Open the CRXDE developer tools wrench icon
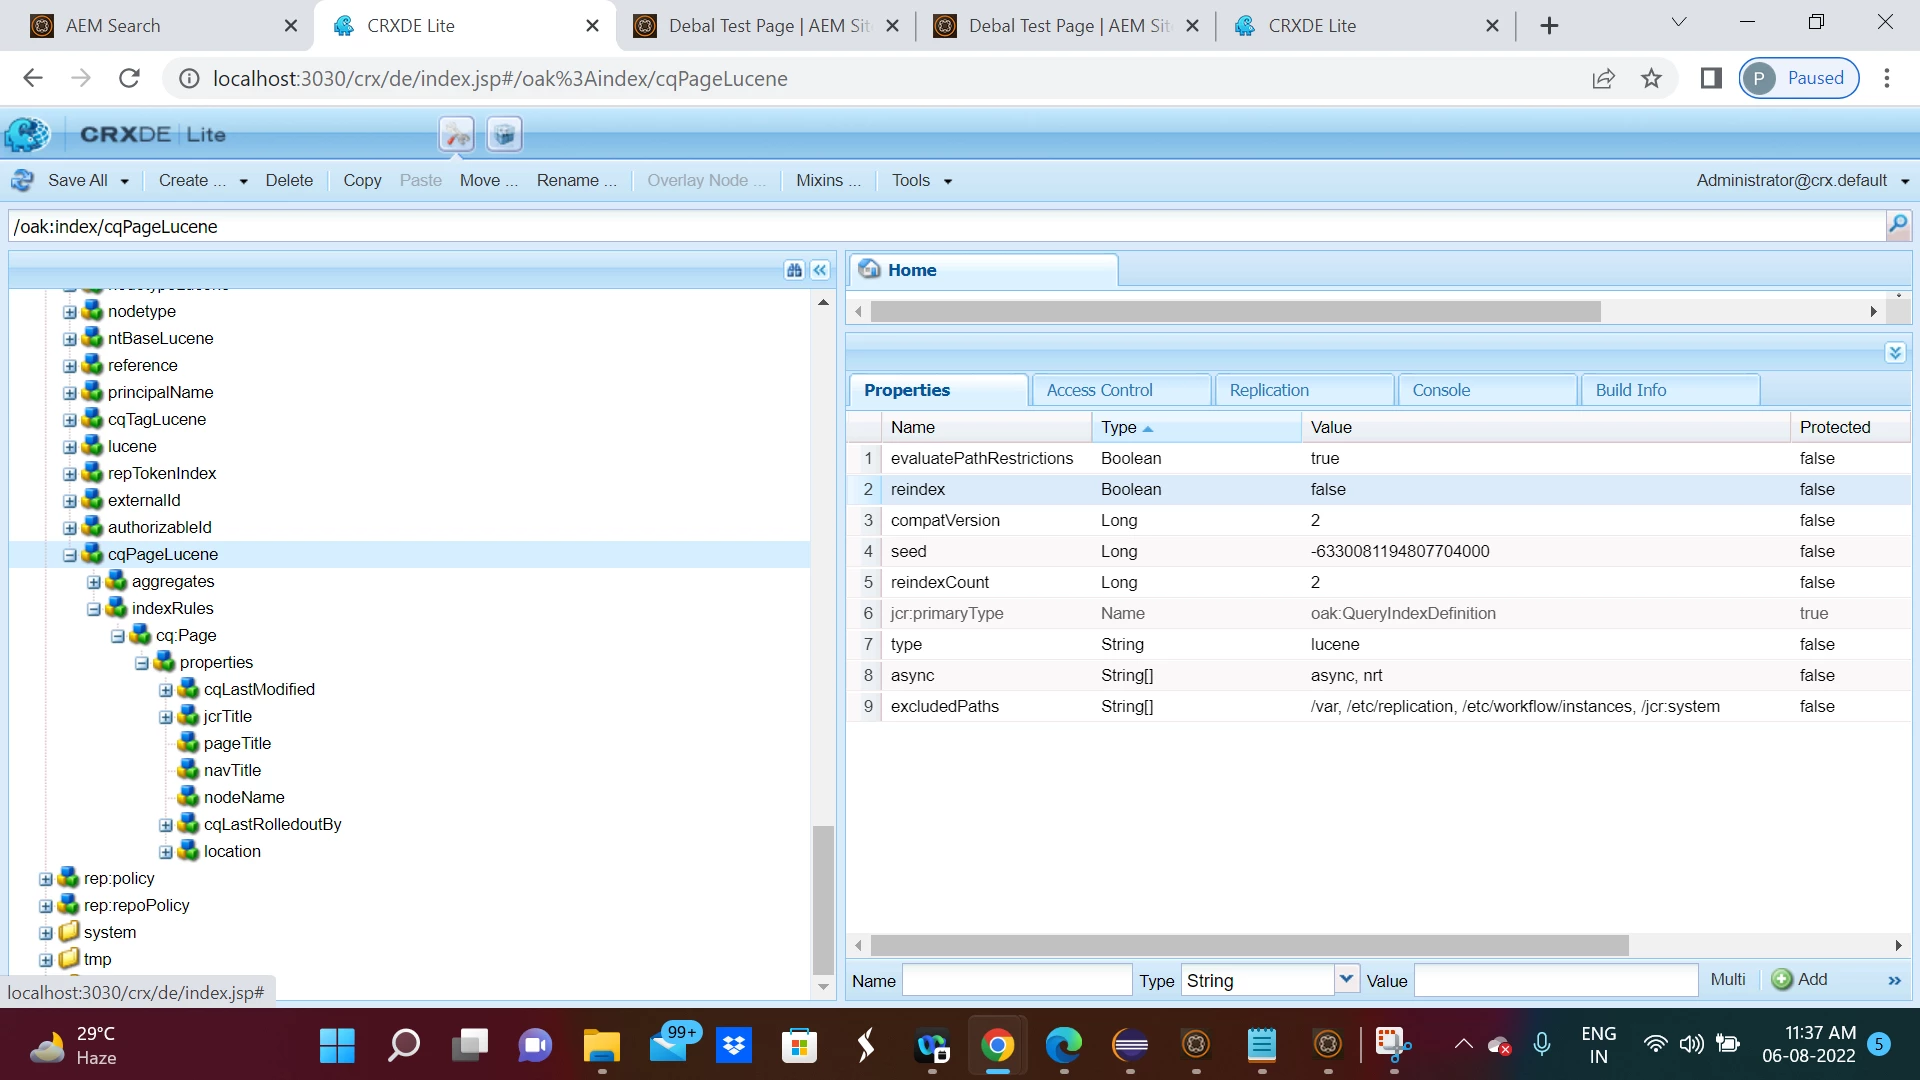1920x1080 pixels. tap(456, 134)
